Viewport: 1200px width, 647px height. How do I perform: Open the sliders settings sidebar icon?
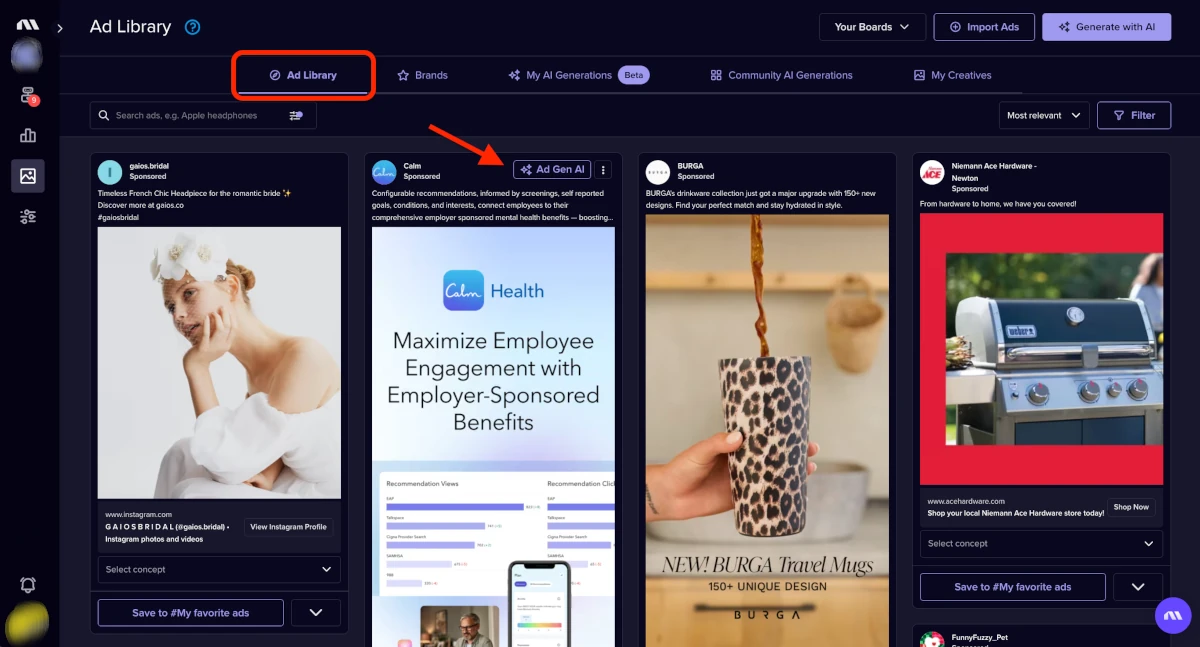[x=28, y=216]
